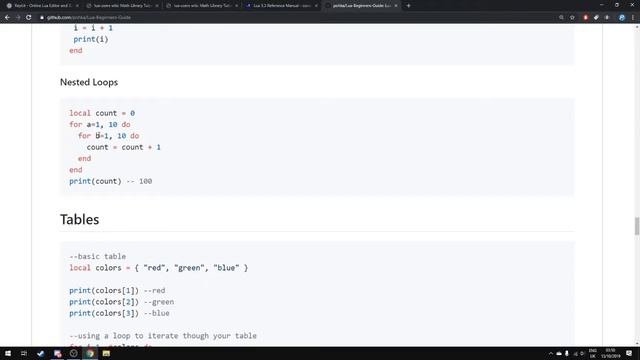
Task: Close the Lua-Beginners-Guide tab
Action: point(396,6)
